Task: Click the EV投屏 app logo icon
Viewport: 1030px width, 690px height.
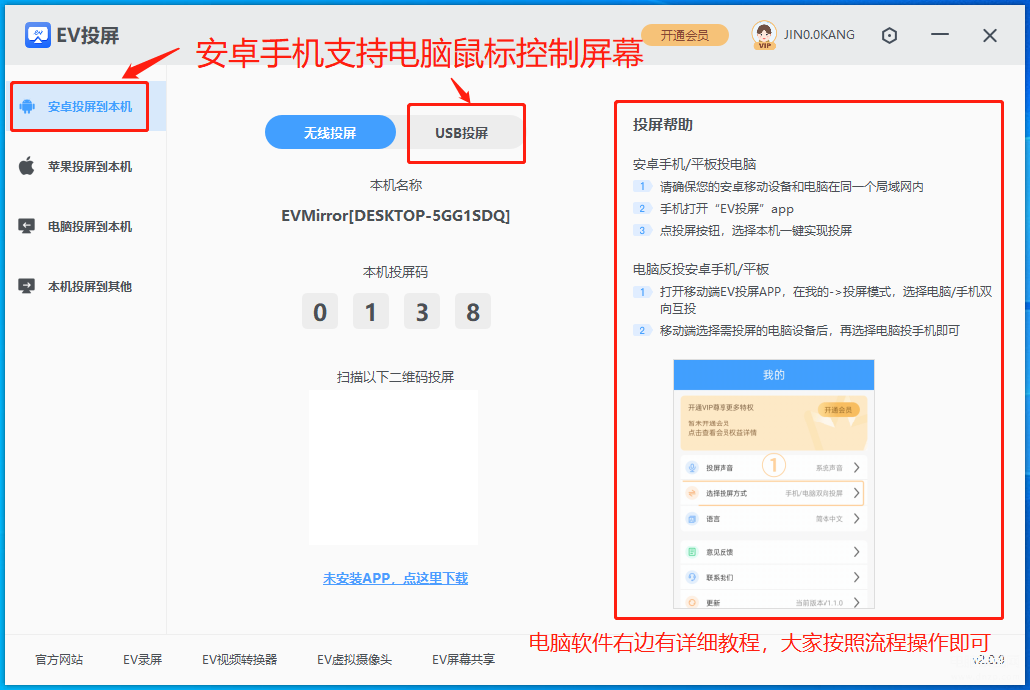Action: 37,35
